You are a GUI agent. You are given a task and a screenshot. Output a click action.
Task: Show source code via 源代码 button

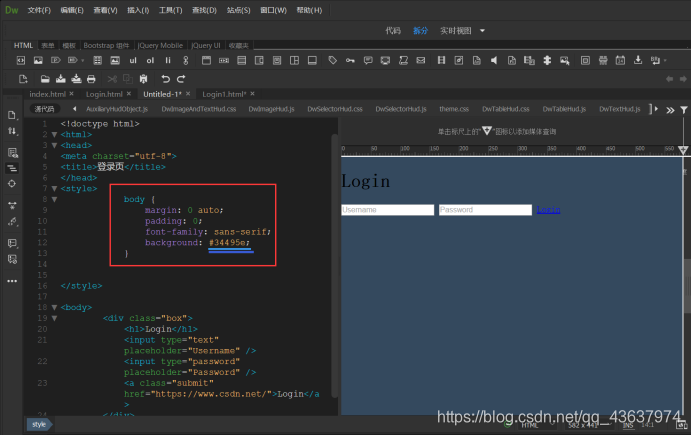pyautogui.click(x=45, y=109)
